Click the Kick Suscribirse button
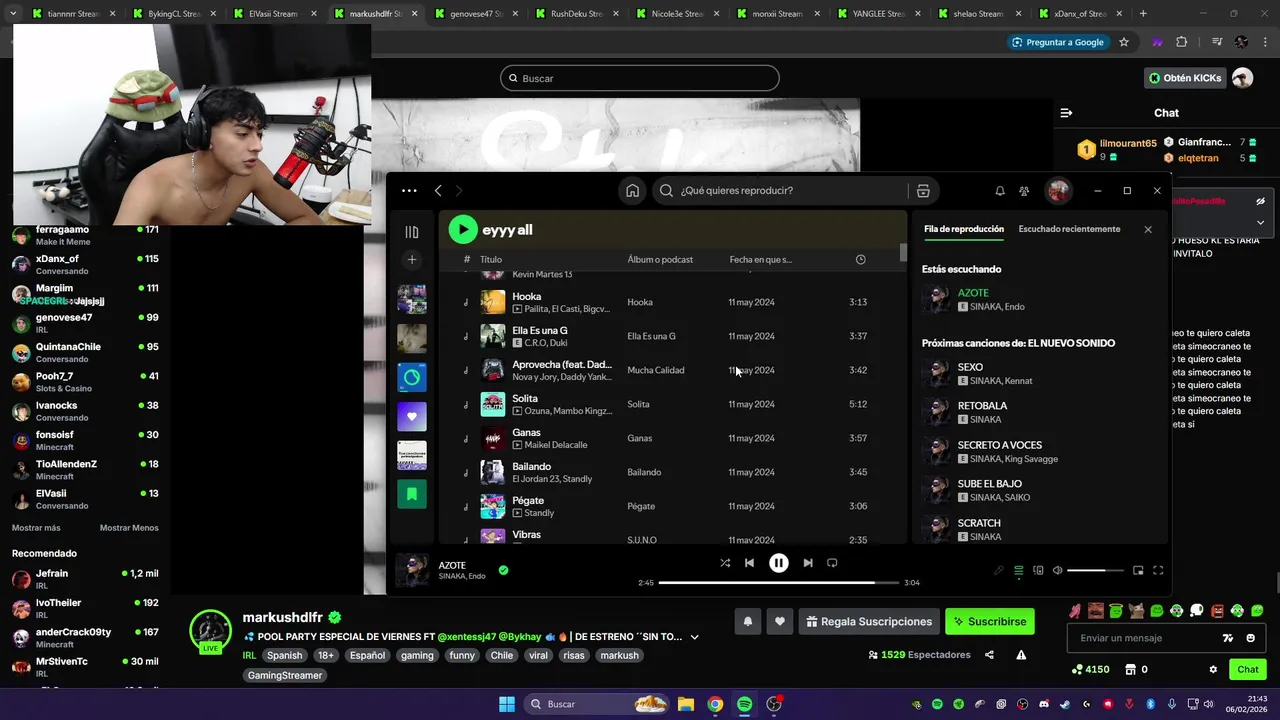This screenshot has height=720, width=1280. coord(990,621)
